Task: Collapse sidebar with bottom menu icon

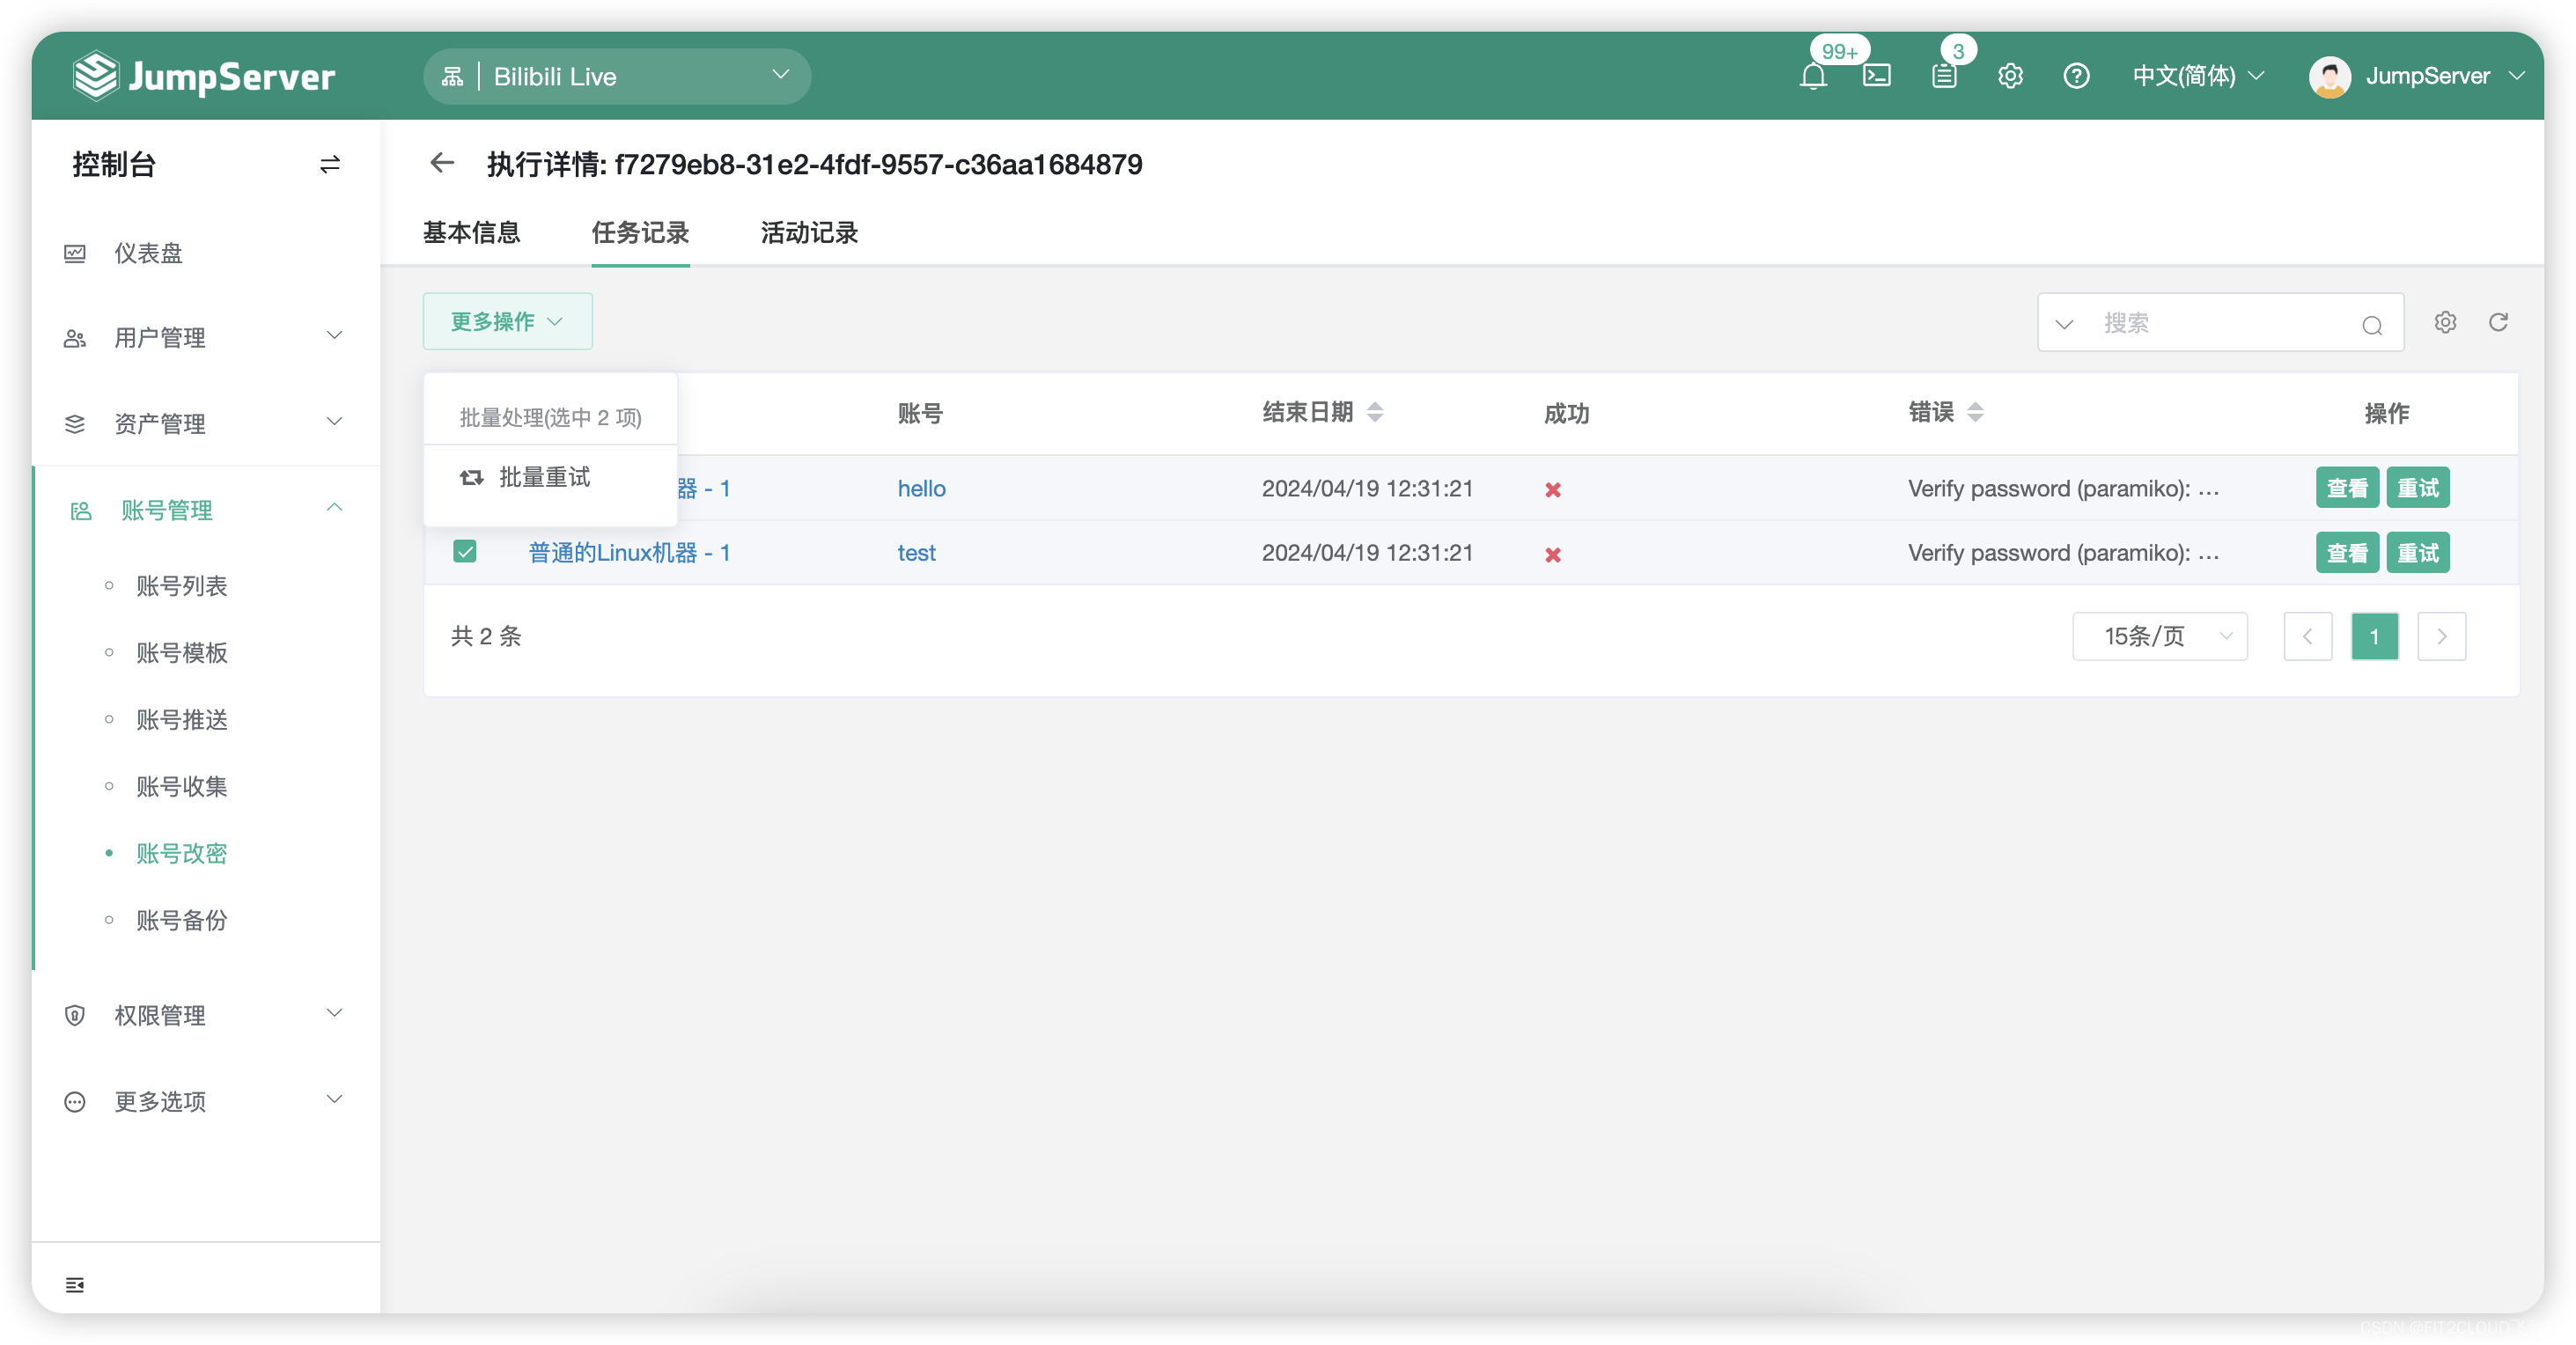Action: click(75, 1284)
